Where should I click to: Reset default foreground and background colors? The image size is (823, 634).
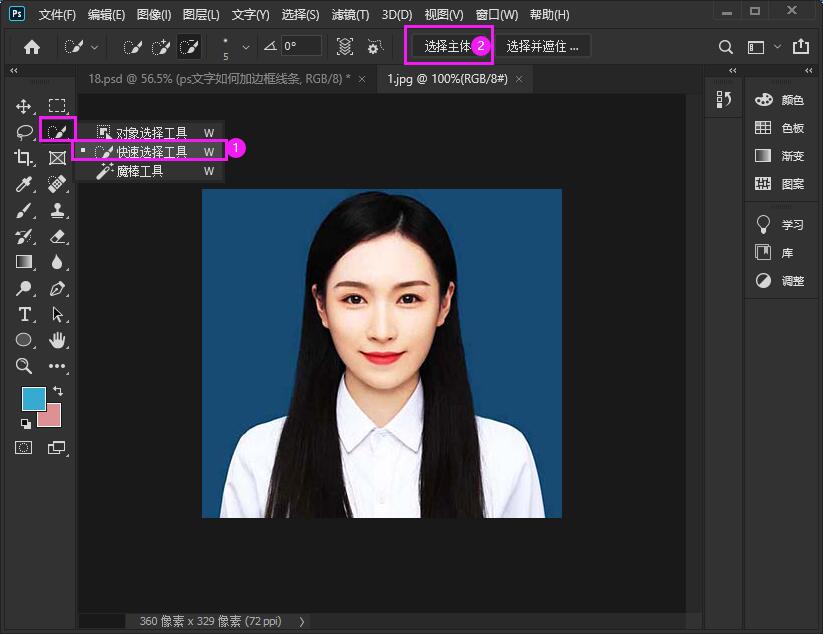pos(25,424)
